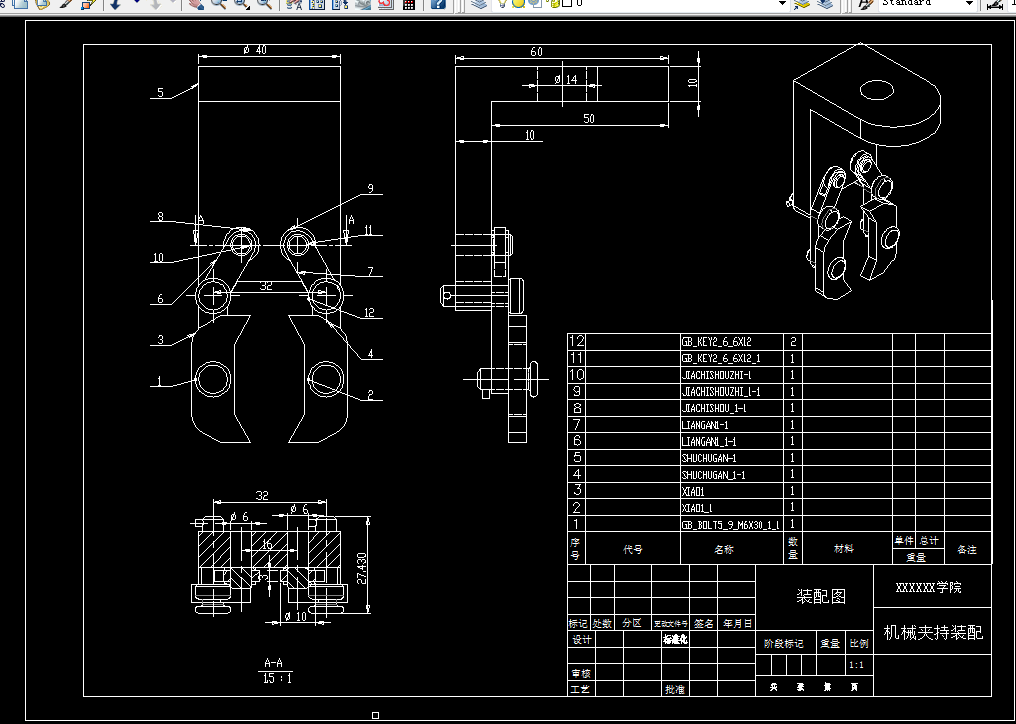Select the 60 dimension in side view
Image resolution: width=1016 pixels, height=724 pixels.
point(536,52)
